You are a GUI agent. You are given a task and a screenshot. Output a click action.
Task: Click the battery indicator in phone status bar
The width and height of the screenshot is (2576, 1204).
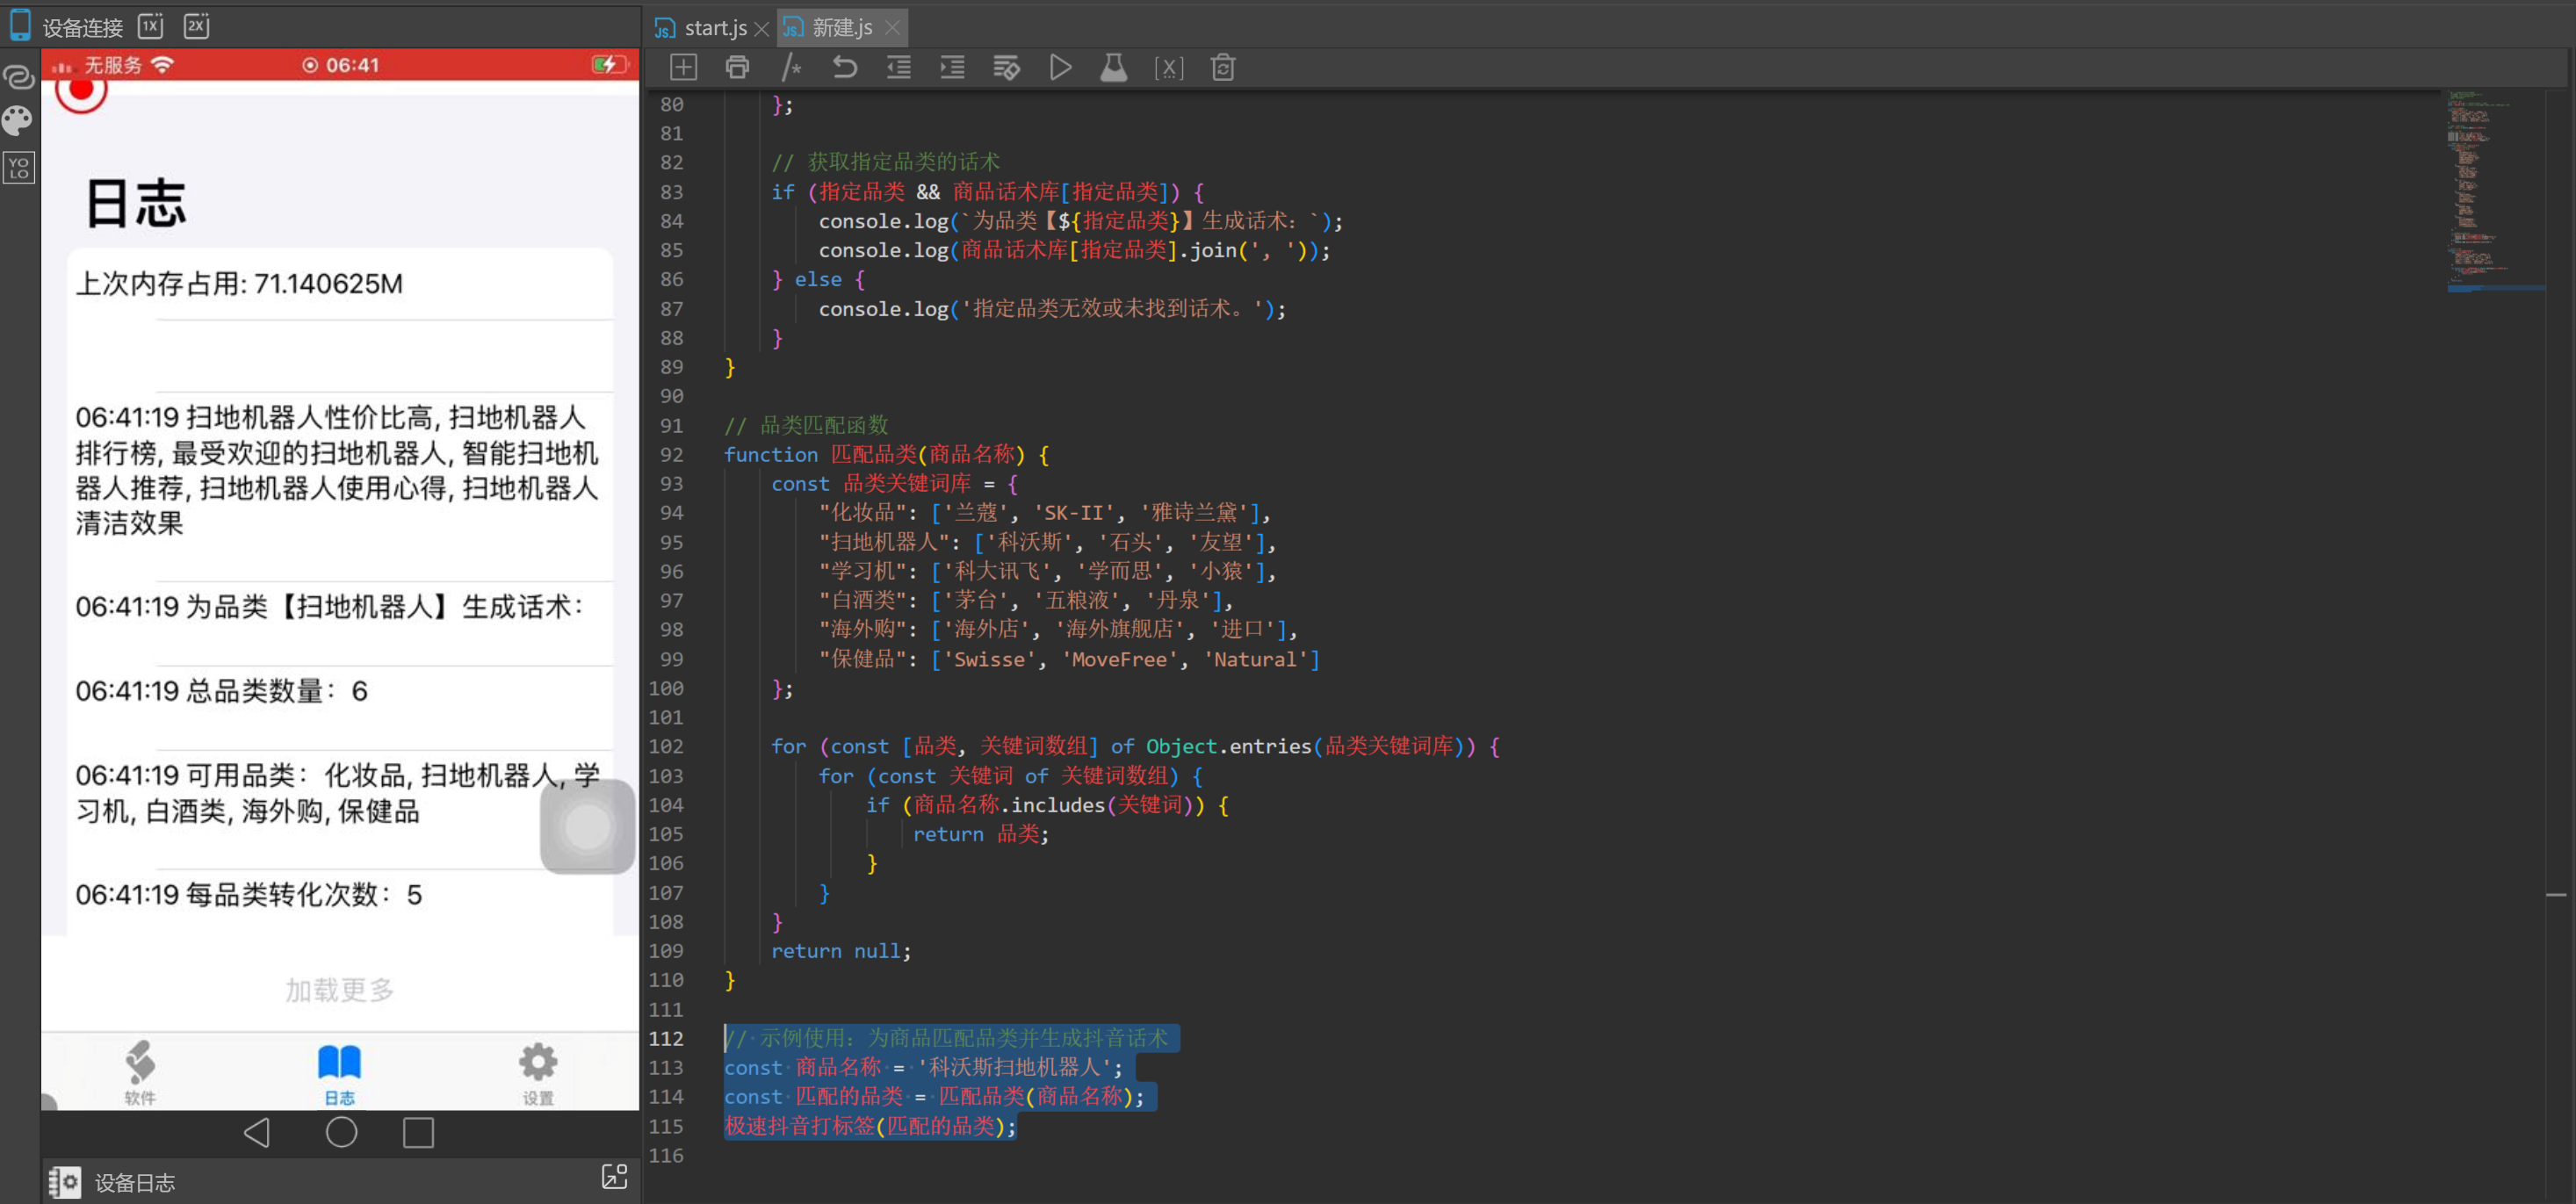pos(609,65)
